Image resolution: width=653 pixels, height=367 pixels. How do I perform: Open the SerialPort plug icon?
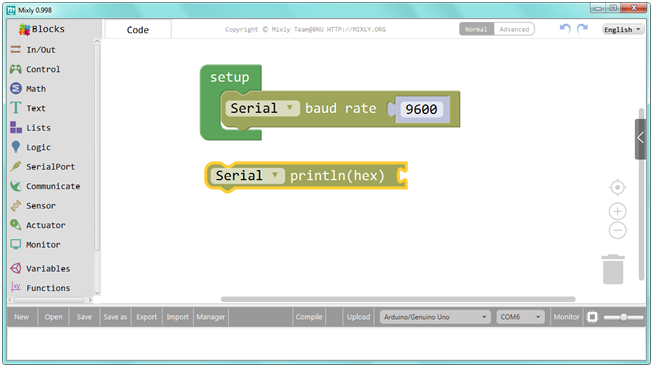[x=15, y=166]
